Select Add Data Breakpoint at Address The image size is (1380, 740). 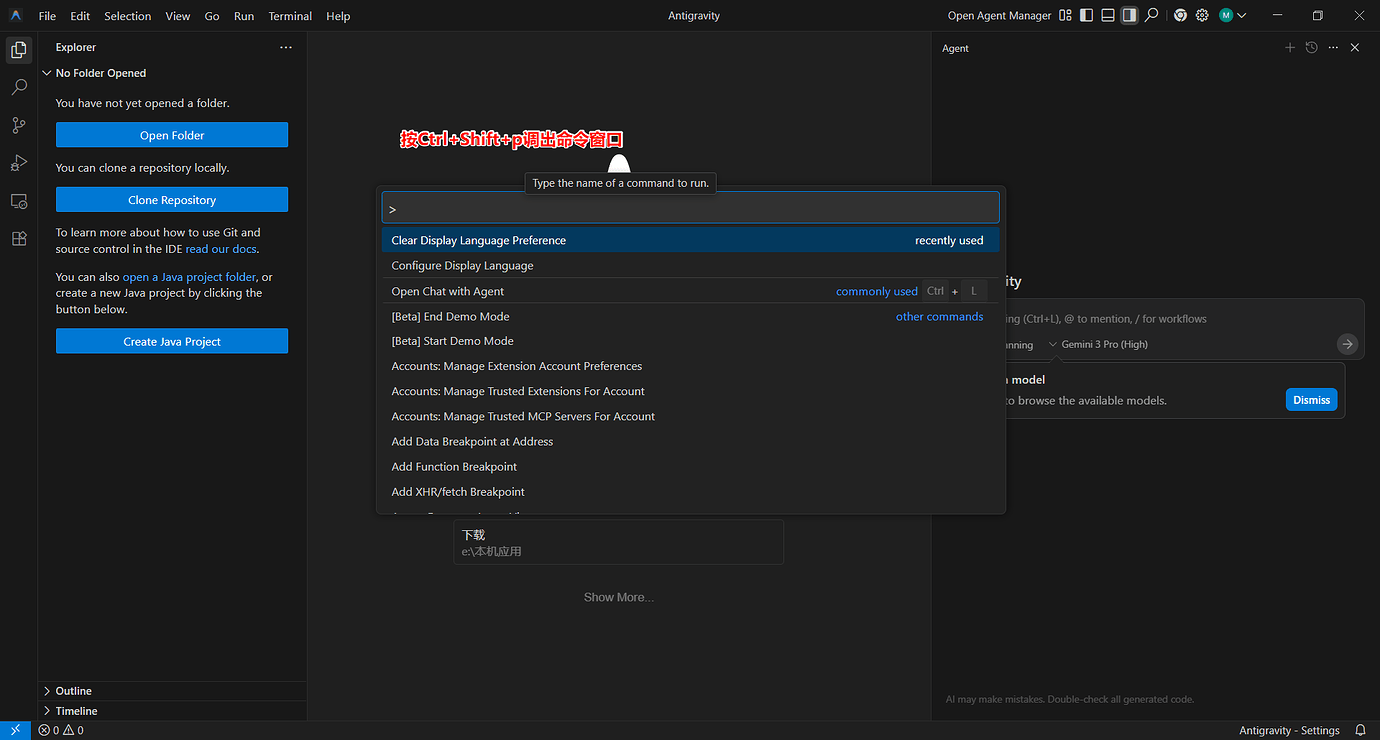coord(690,441)
